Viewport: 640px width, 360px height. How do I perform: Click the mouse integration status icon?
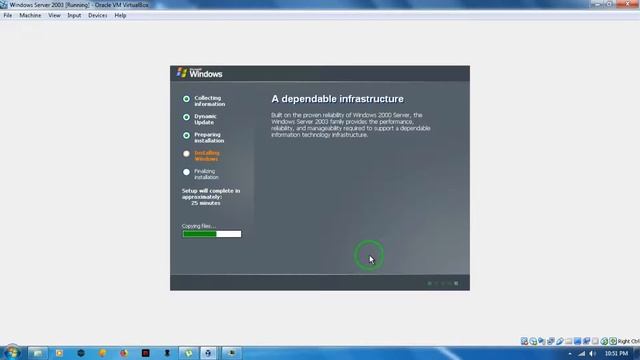pyautogui.click(x=604, y=341)
